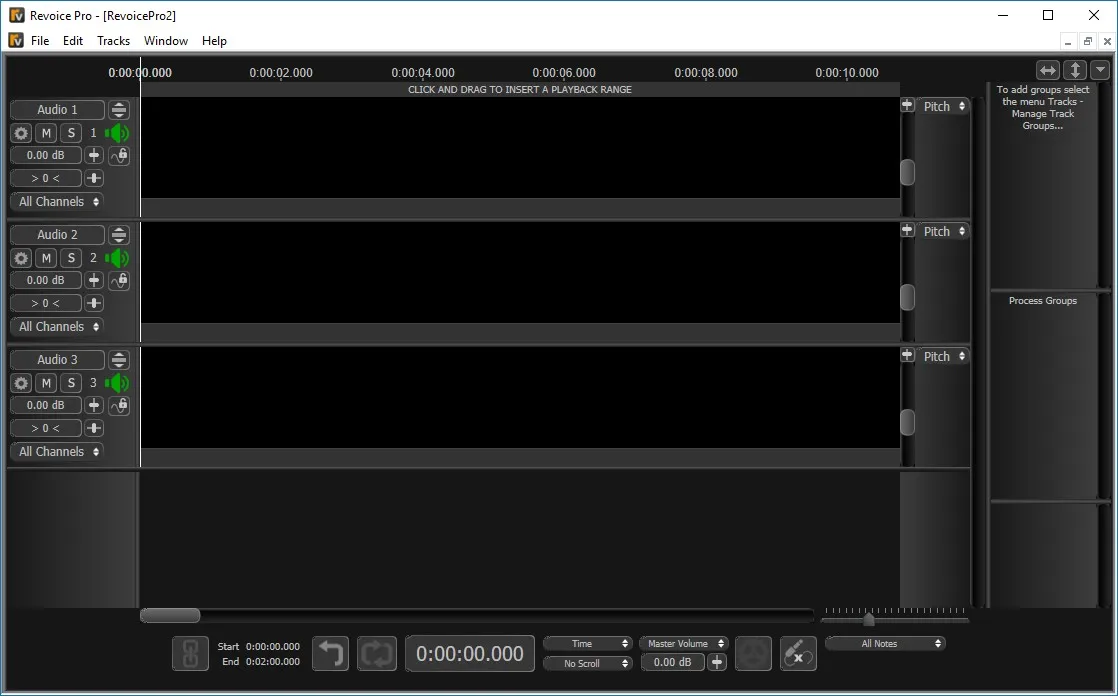Click Audio 2 volume 0.00 dB field
Viewport: 1118px width, 696px height.
(x=46, y=280)
